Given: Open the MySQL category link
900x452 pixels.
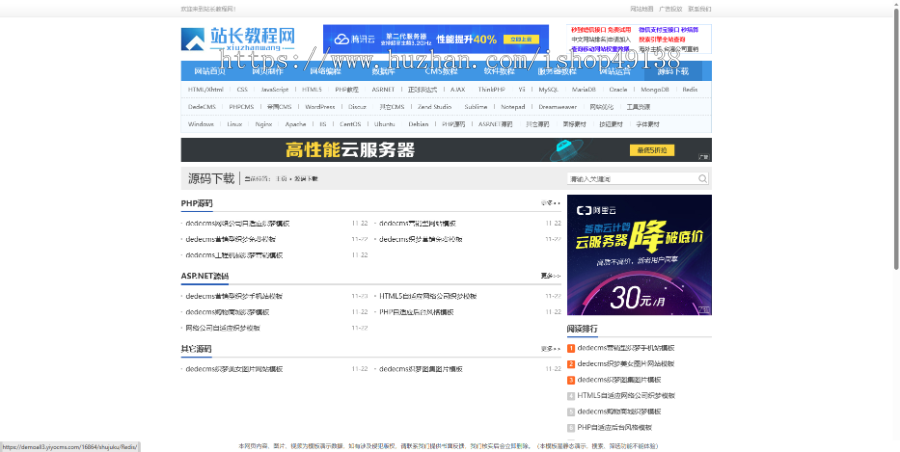Looking at the screenshot, I should point(548,90).
